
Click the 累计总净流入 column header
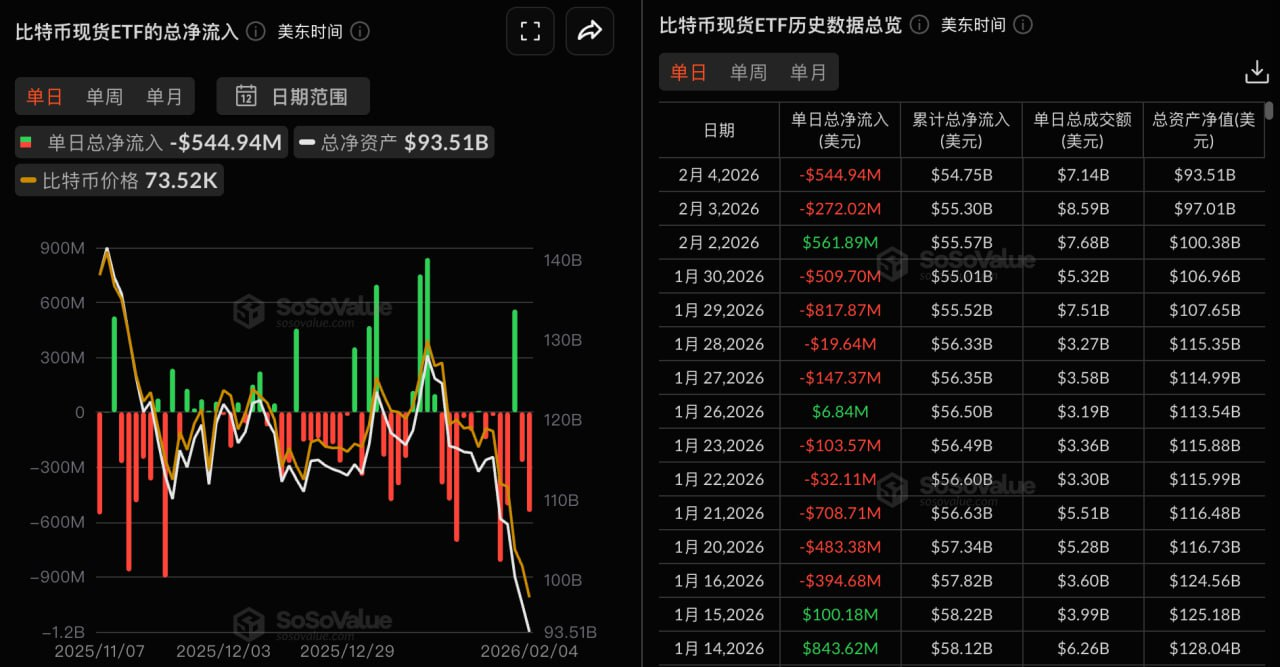961,130
